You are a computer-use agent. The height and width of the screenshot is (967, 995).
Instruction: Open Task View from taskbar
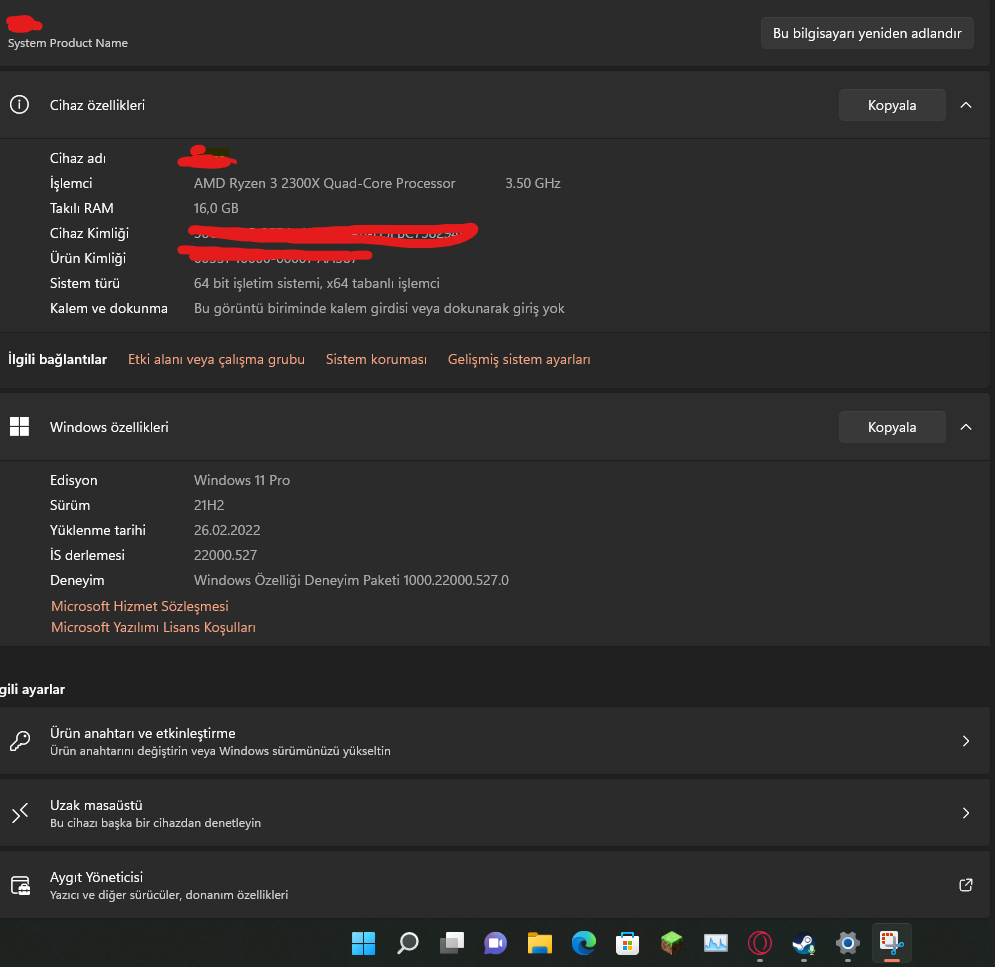(452, 943)
